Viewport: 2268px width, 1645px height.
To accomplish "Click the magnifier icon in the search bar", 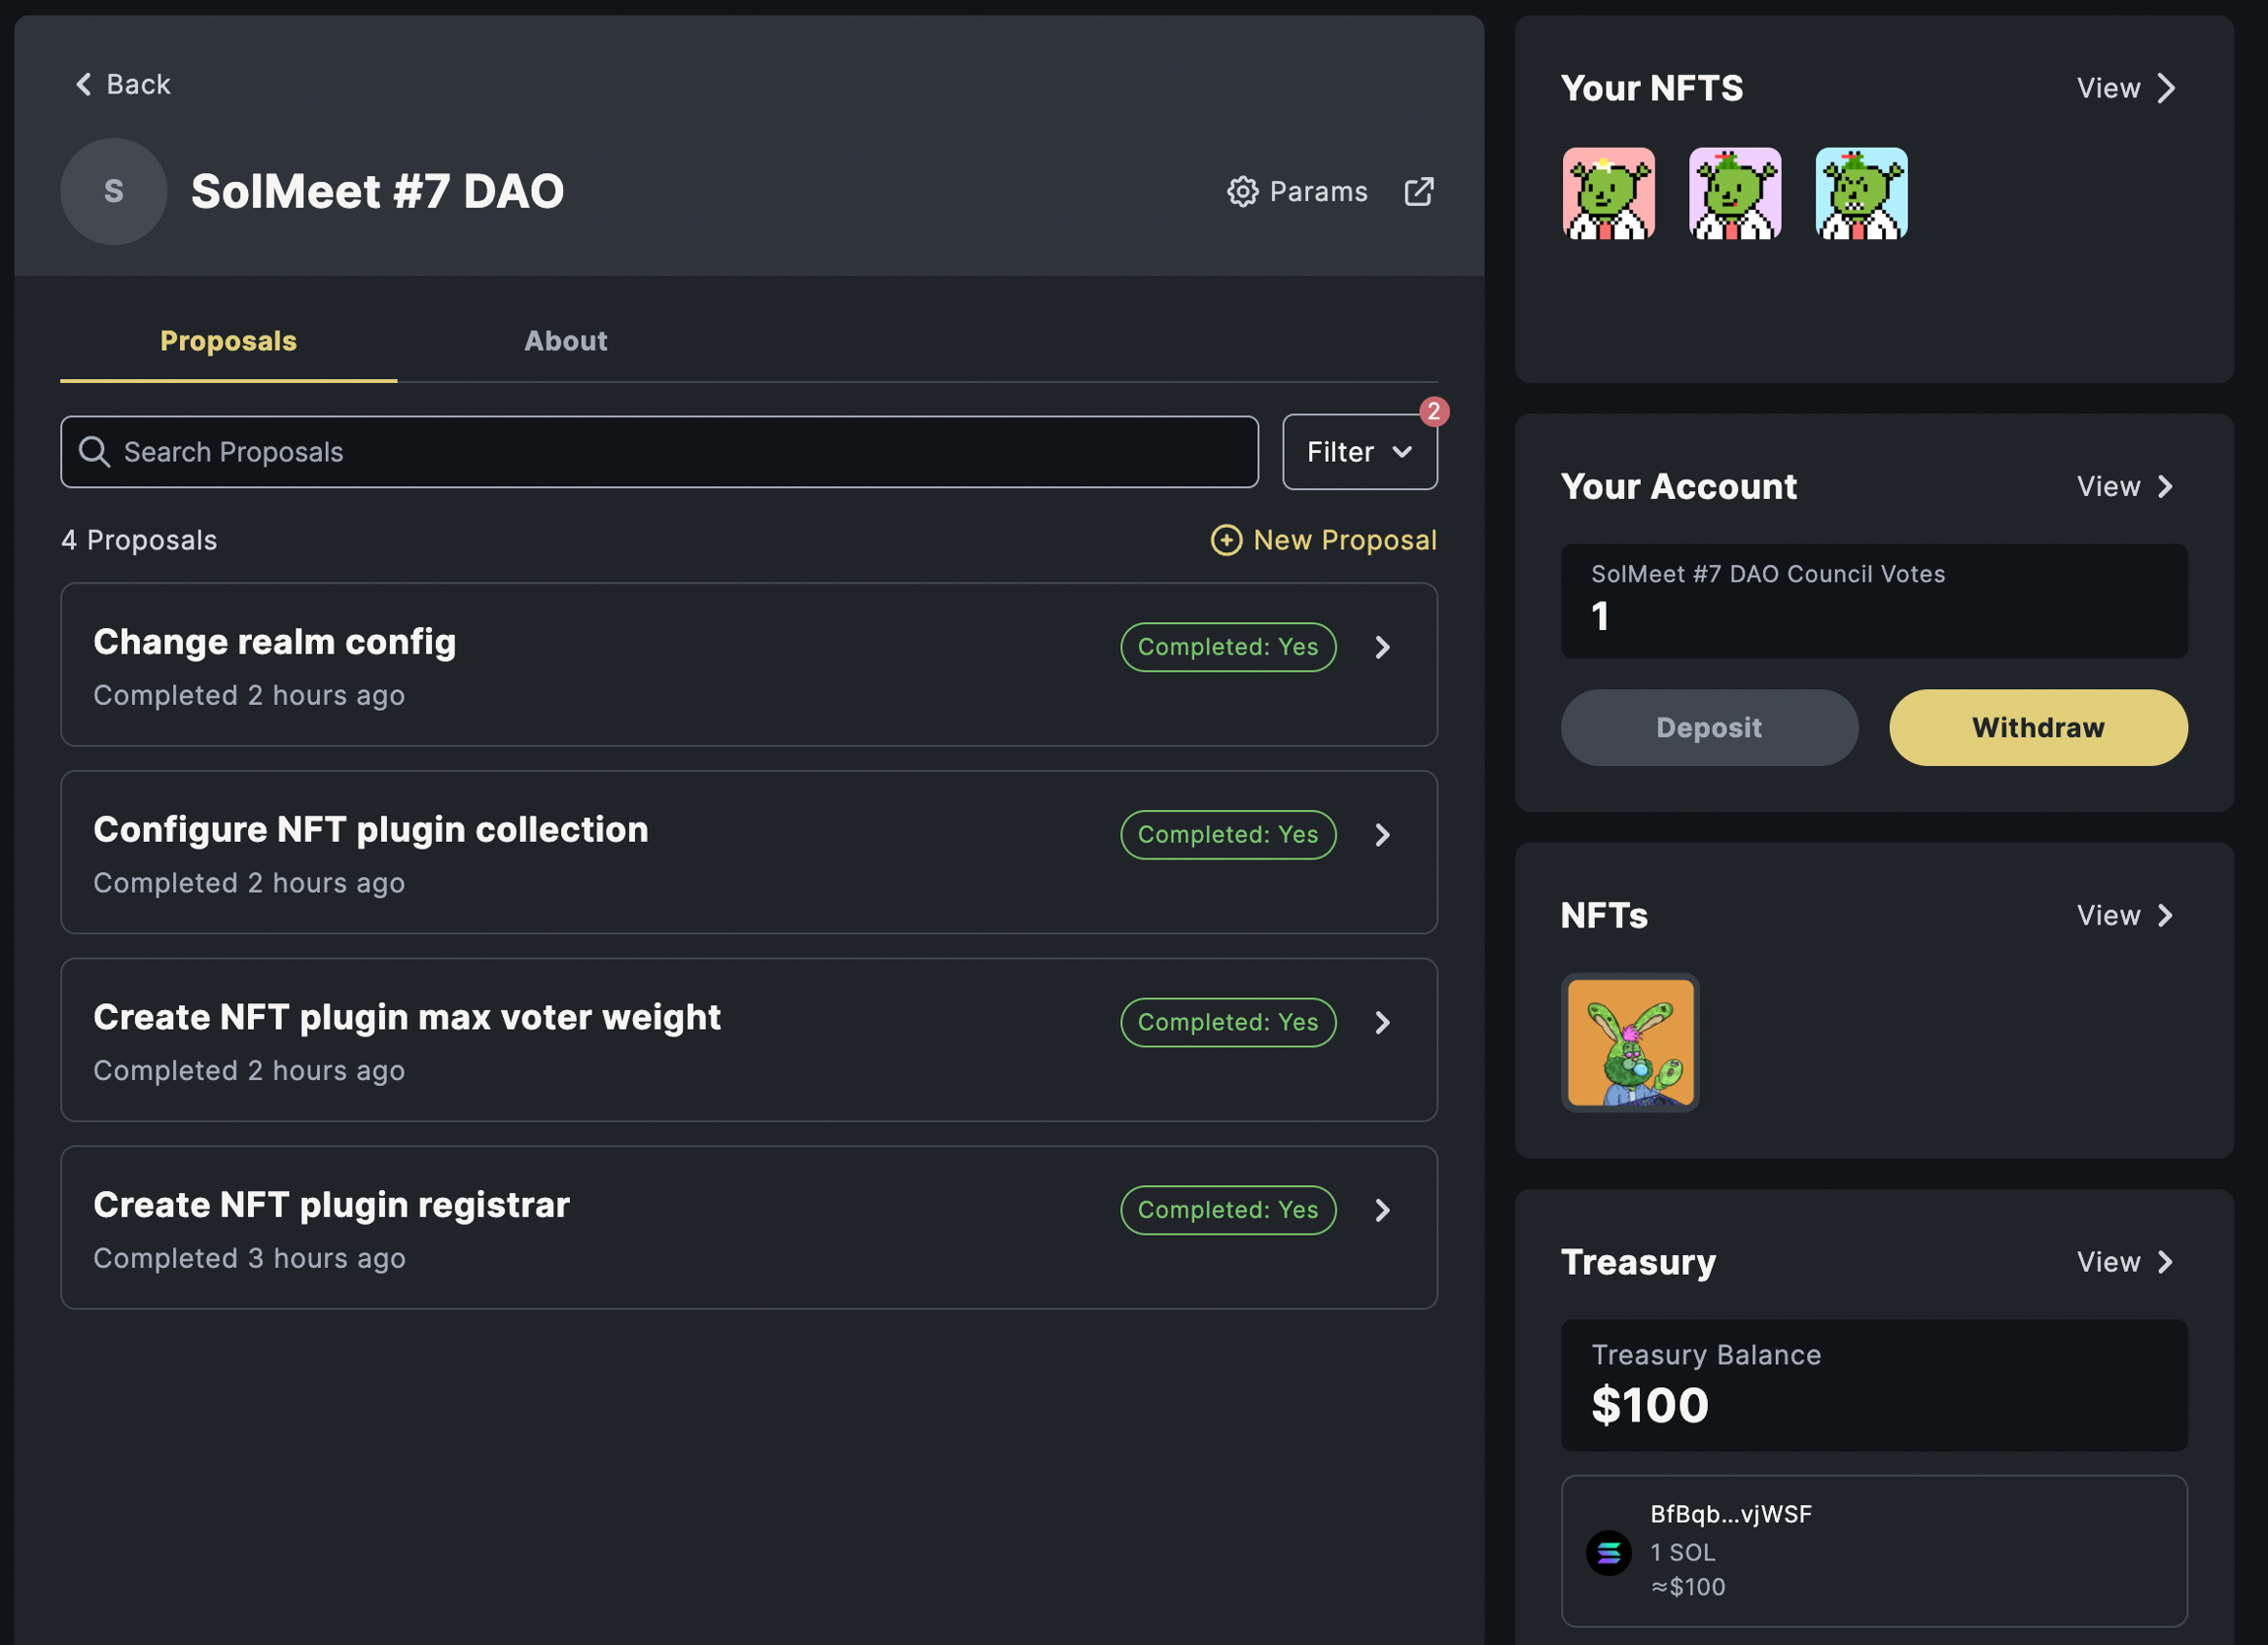I will [x=94, y=452].
